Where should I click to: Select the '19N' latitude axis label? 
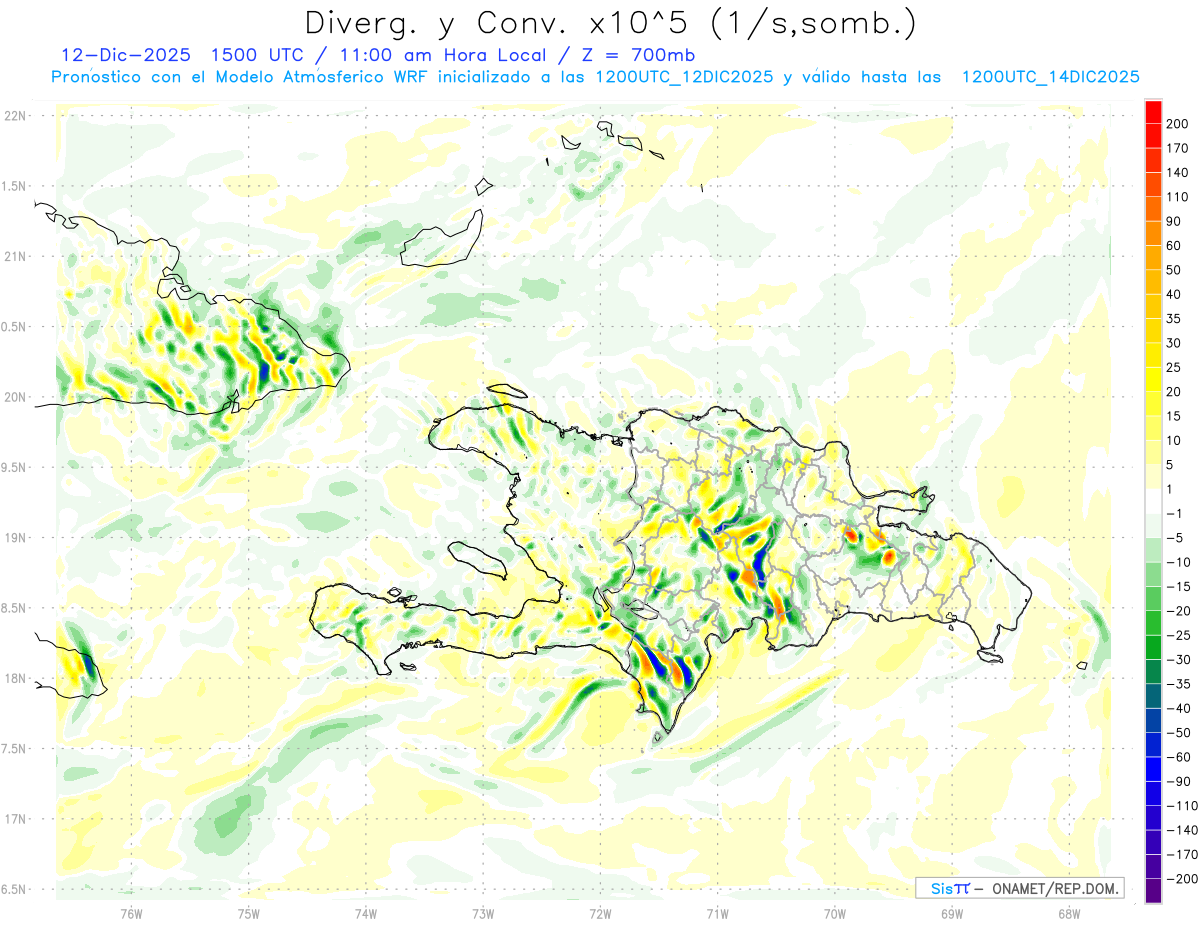[x=15, y=538]
